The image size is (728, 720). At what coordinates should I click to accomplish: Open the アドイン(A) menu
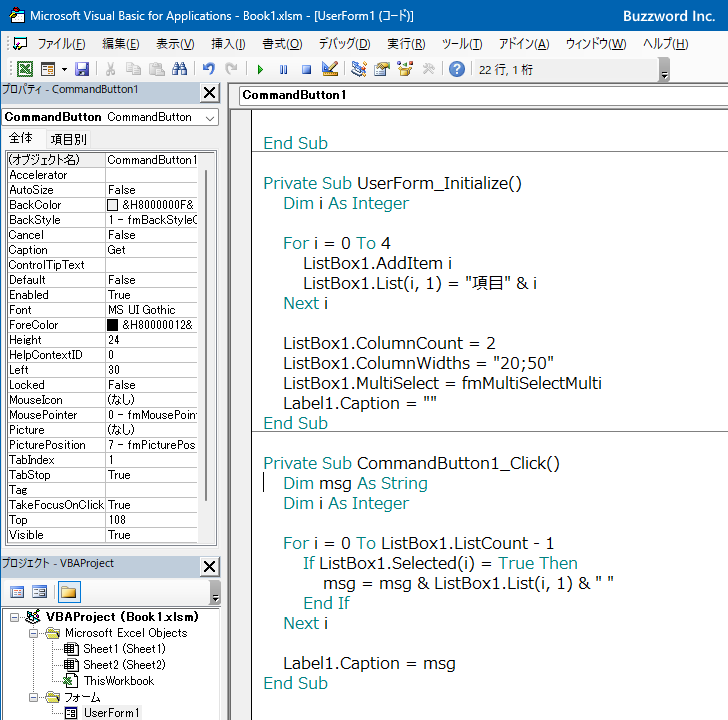click(524, 44)
